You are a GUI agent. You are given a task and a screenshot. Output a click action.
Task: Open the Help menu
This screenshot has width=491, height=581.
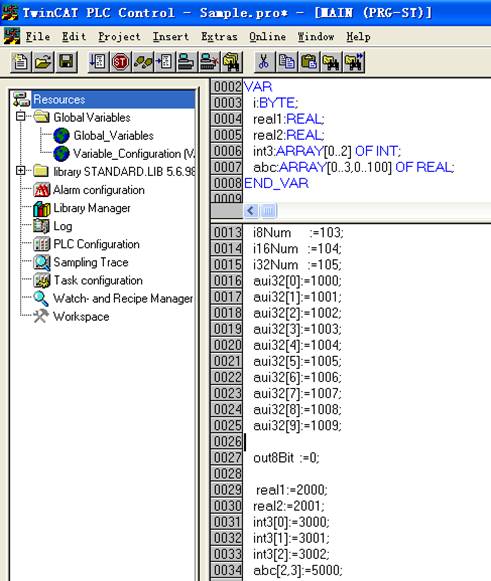click(x=358, y=37)
